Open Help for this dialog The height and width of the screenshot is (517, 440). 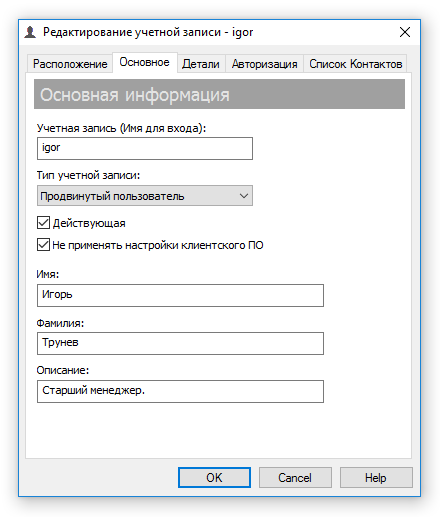pyautogui.click(x=376, y=477)
